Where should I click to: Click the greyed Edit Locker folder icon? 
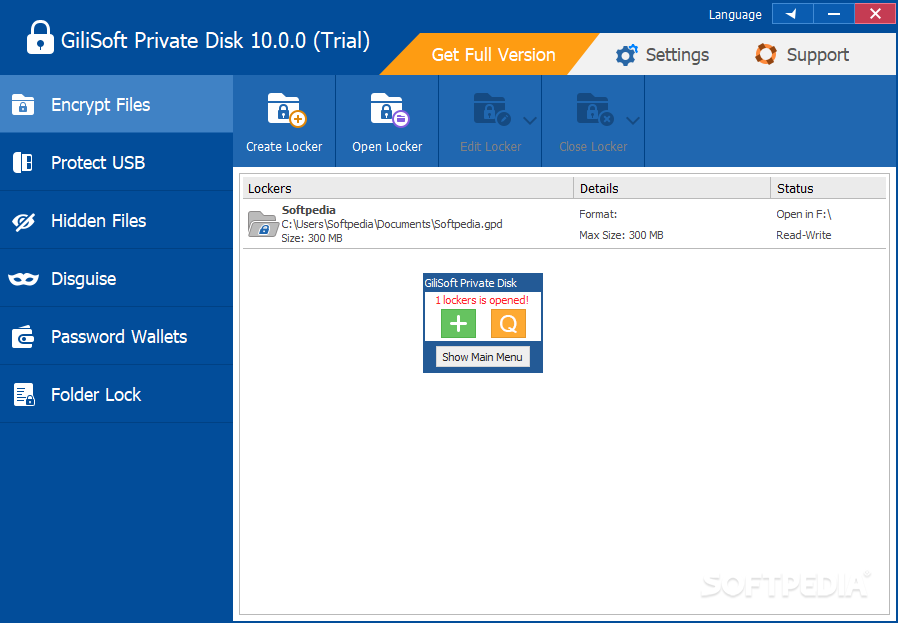tap(492, 110)
